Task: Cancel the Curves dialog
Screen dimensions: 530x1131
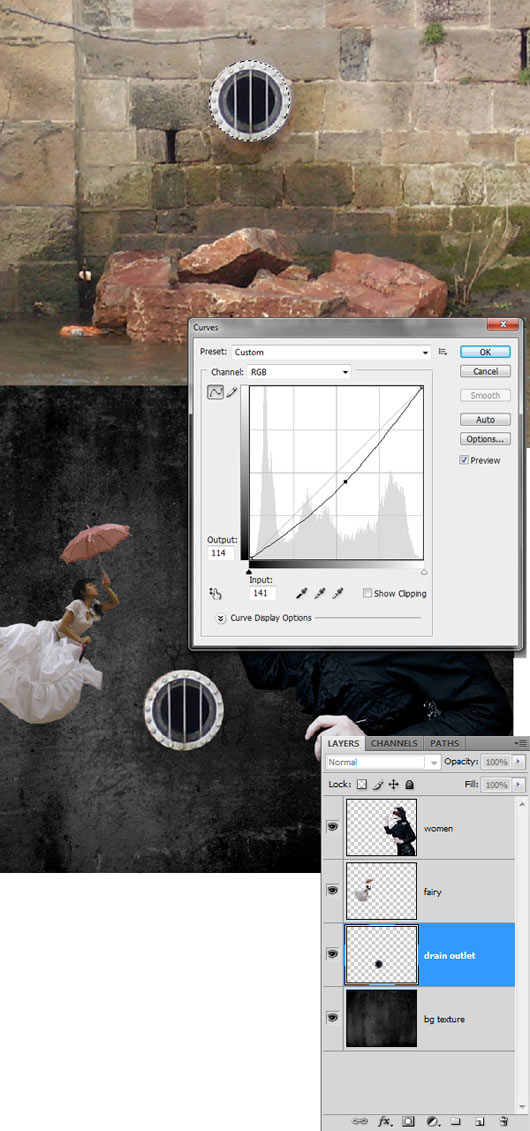Action: (485, 371)
